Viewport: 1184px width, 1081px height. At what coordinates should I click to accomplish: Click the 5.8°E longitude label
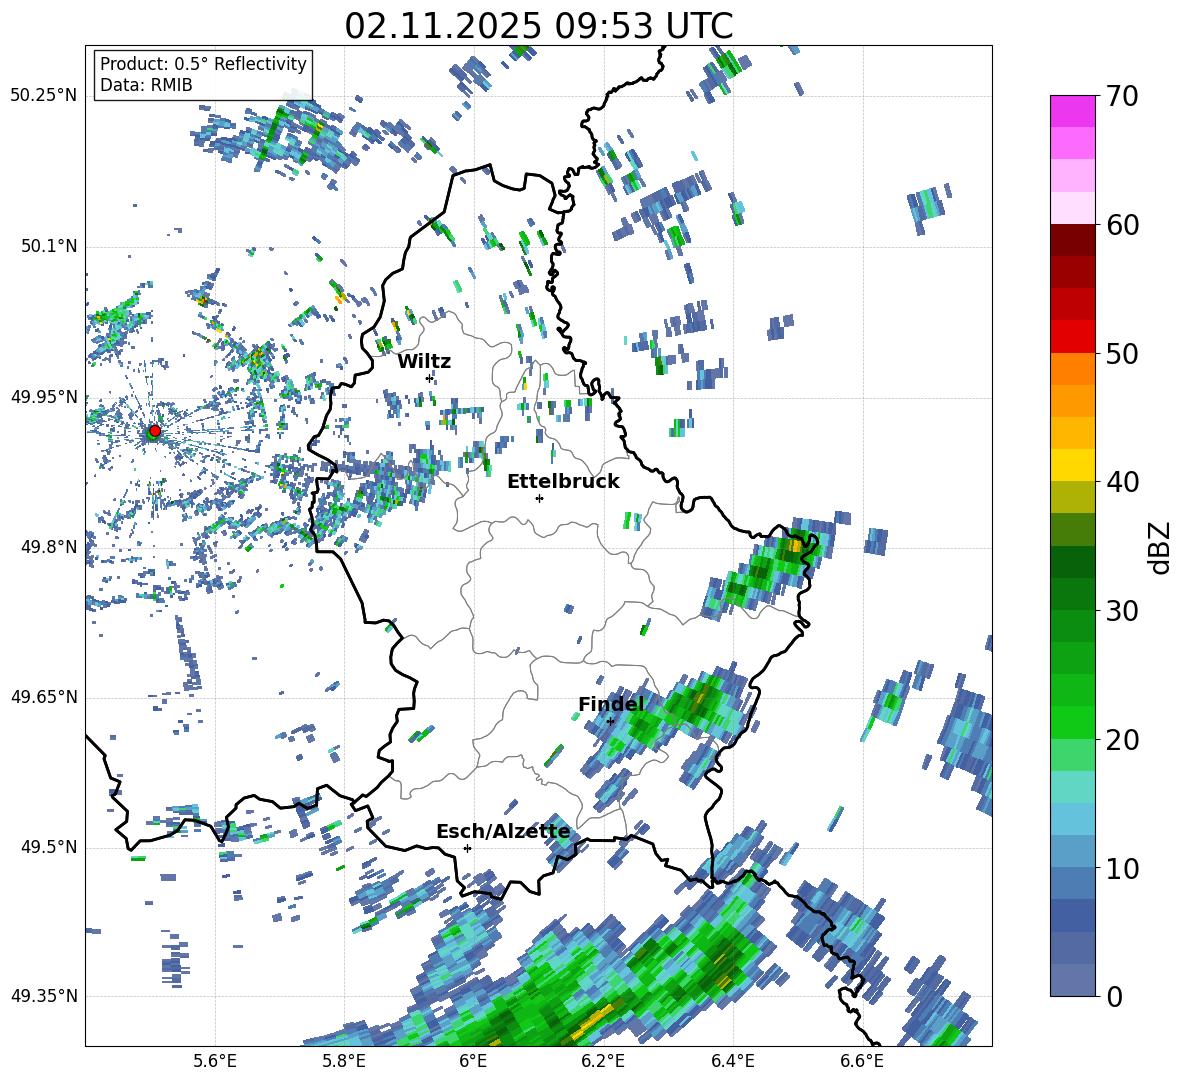click(344, 1061)
